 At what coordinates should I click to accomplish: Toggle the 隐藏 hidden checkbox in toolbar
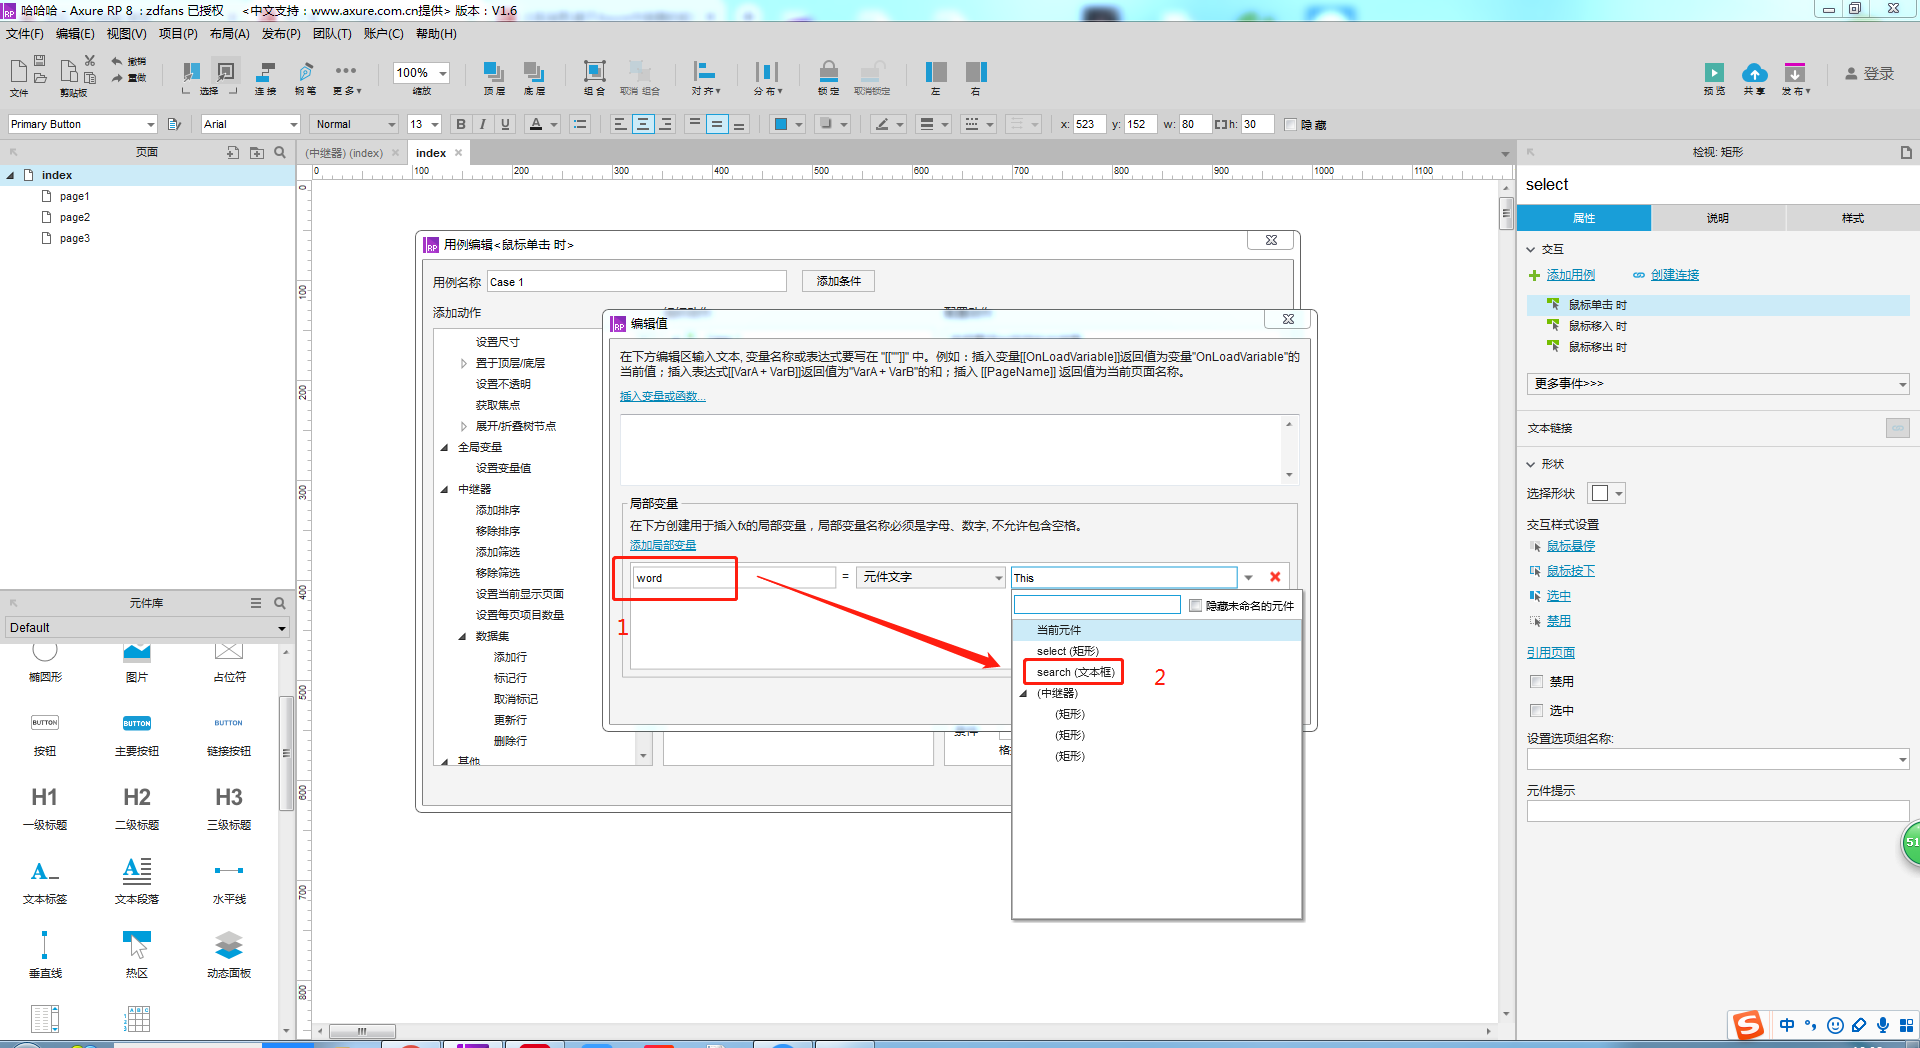point(1291,125)
